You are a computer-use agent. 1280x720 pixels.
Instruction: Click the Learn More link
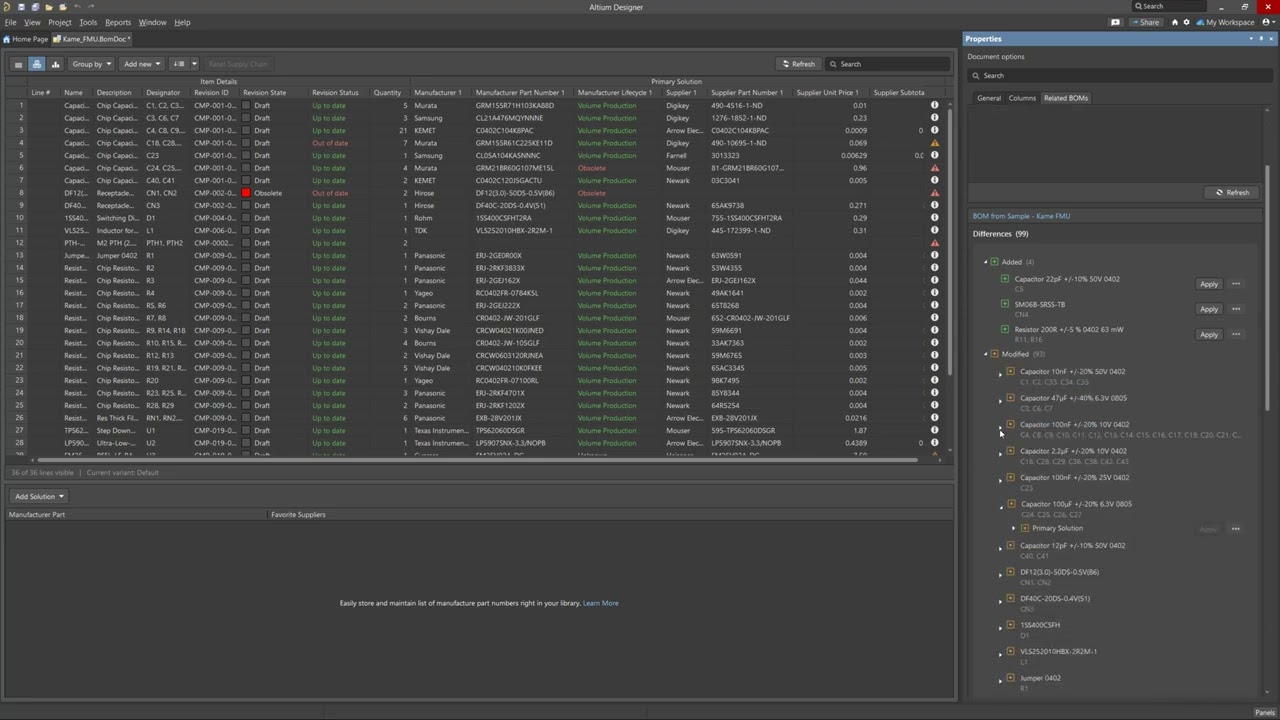click(x=601, y=603)
